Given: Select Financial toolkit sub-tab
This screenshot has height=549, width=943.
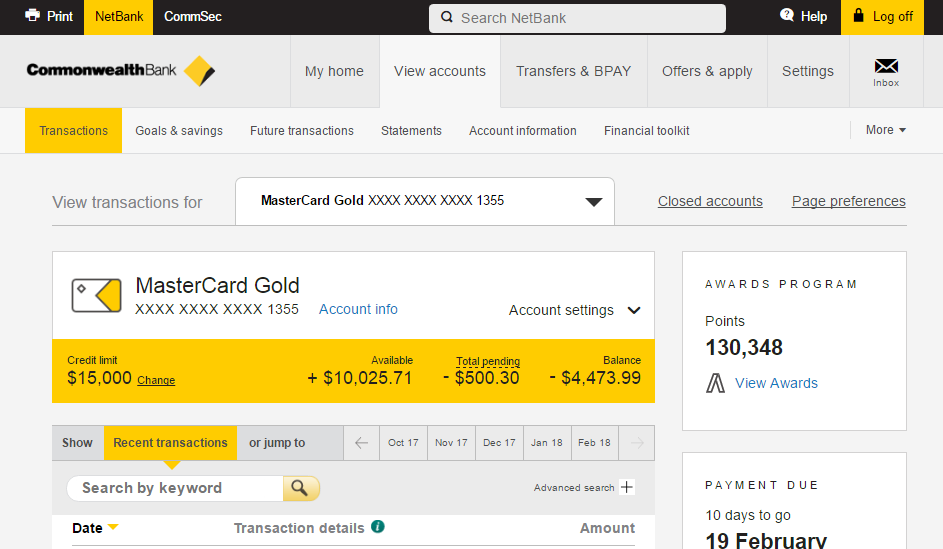Looking at the screenshot, I should [x=647, y=130].
